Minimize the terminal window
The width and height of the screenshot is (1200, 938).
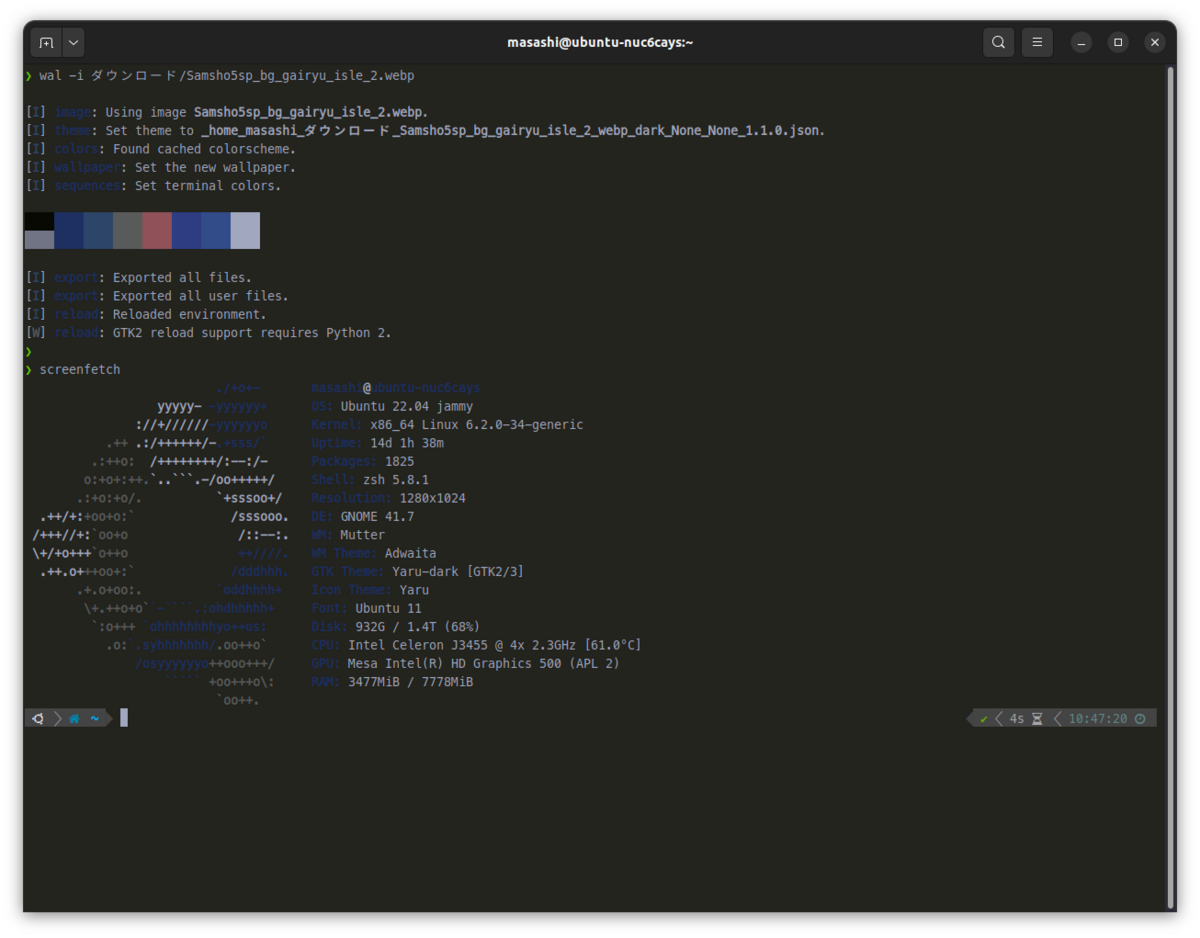coord(1081,43)
